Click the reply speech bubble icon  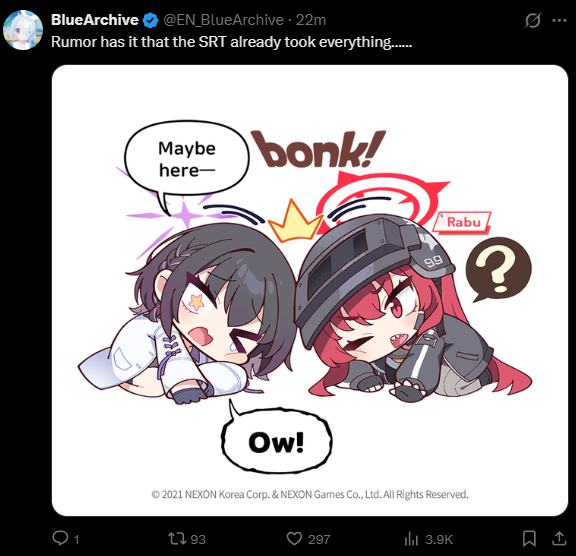coord(60,538)
